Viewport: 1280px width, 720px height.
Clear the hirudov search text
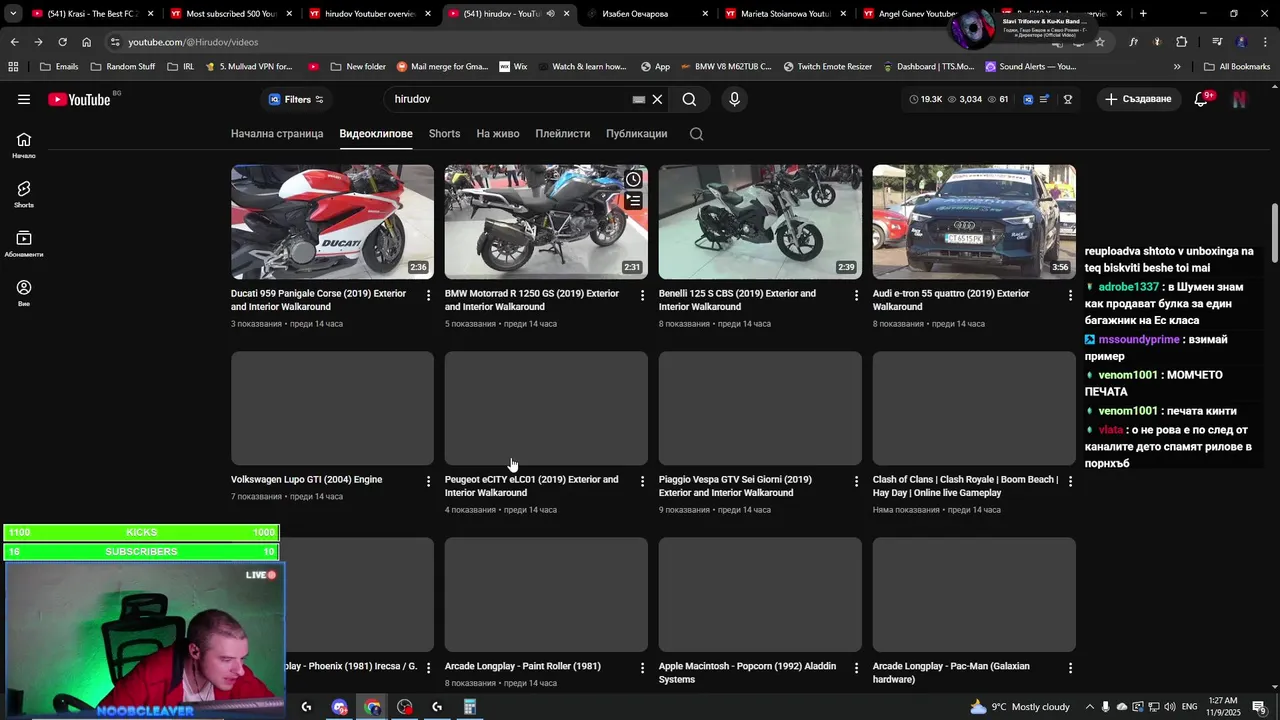click(657, 99)
